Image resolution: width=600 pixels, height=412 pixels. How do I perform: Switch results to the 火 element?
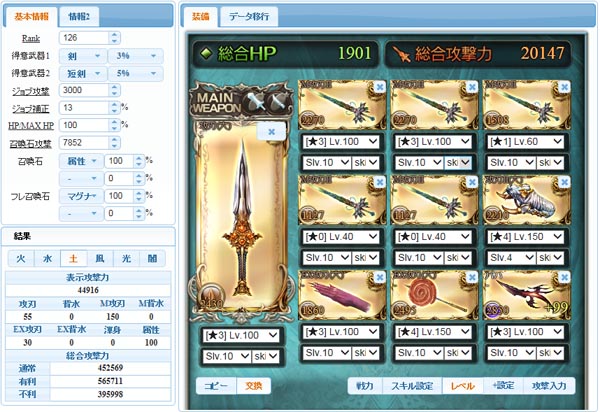click(21, 259)
